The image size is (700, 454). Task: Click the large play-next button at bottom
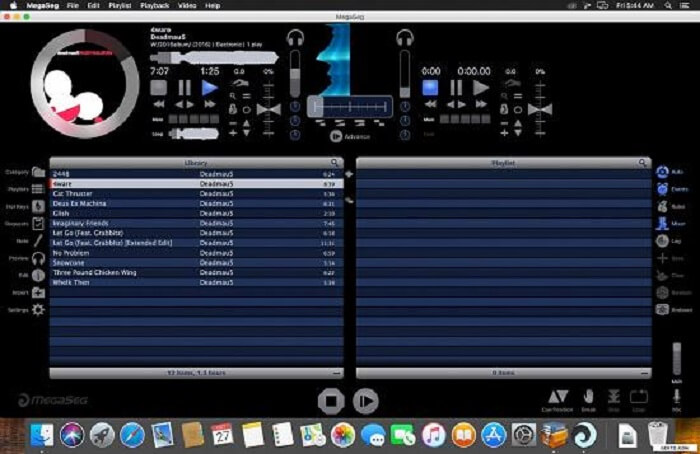[x=366, y=401]
